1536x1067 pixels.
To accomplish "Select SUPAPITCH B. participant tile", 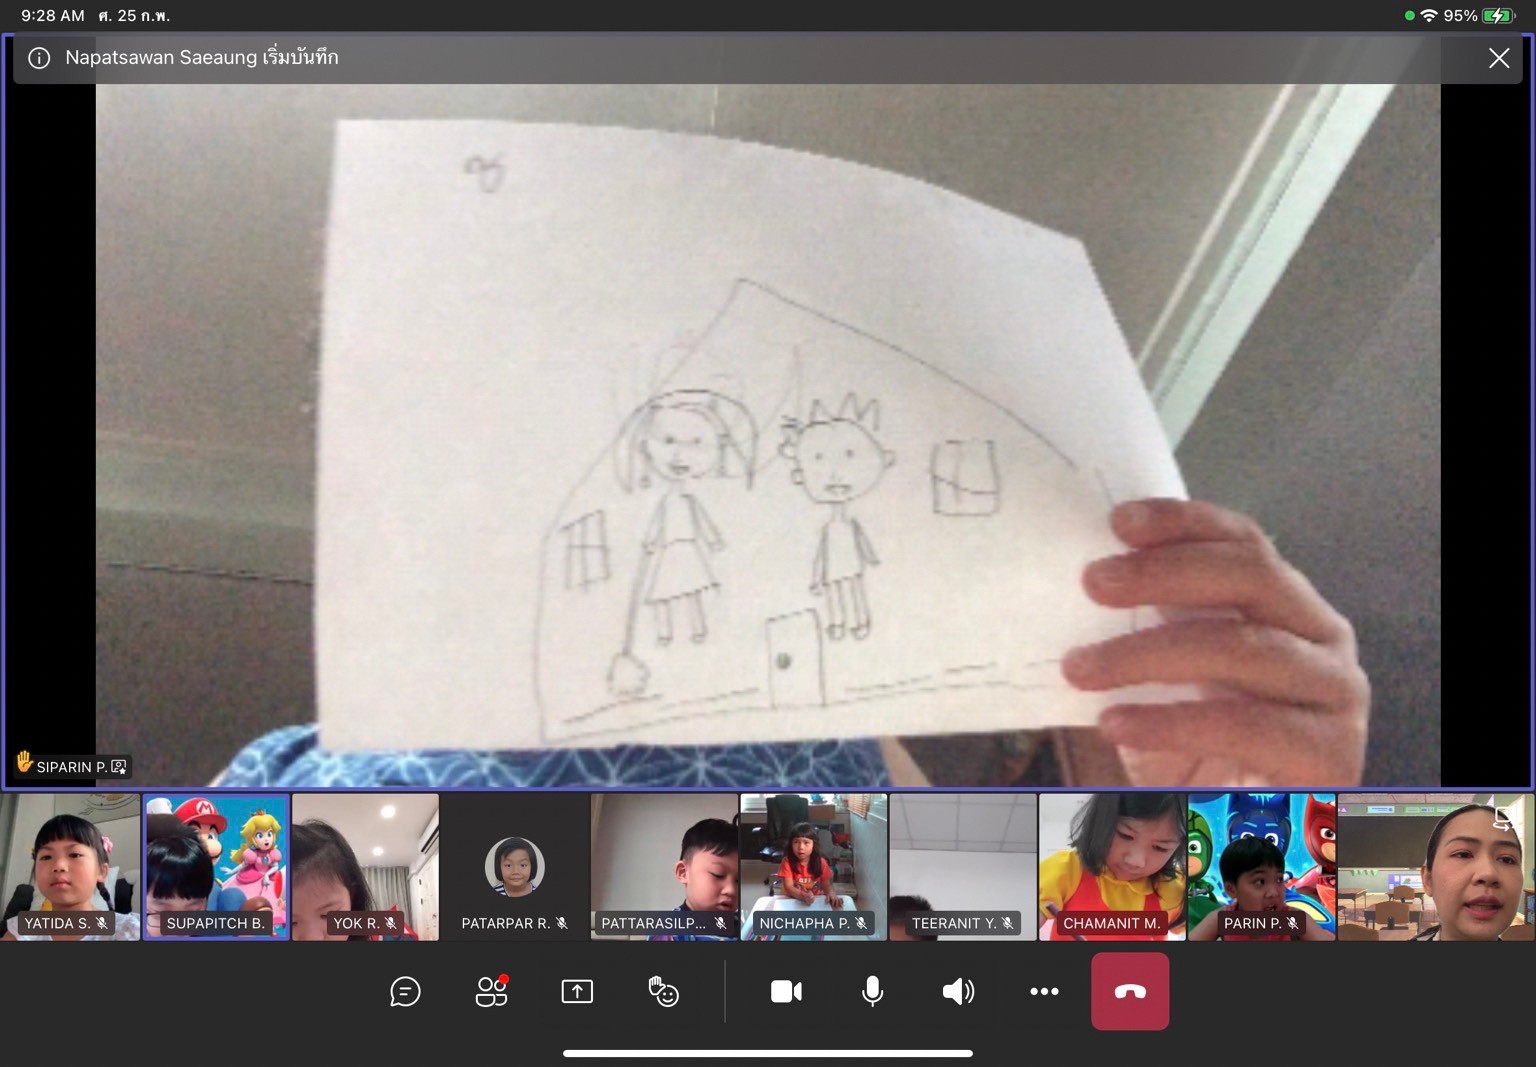I will tap(216, 867).
